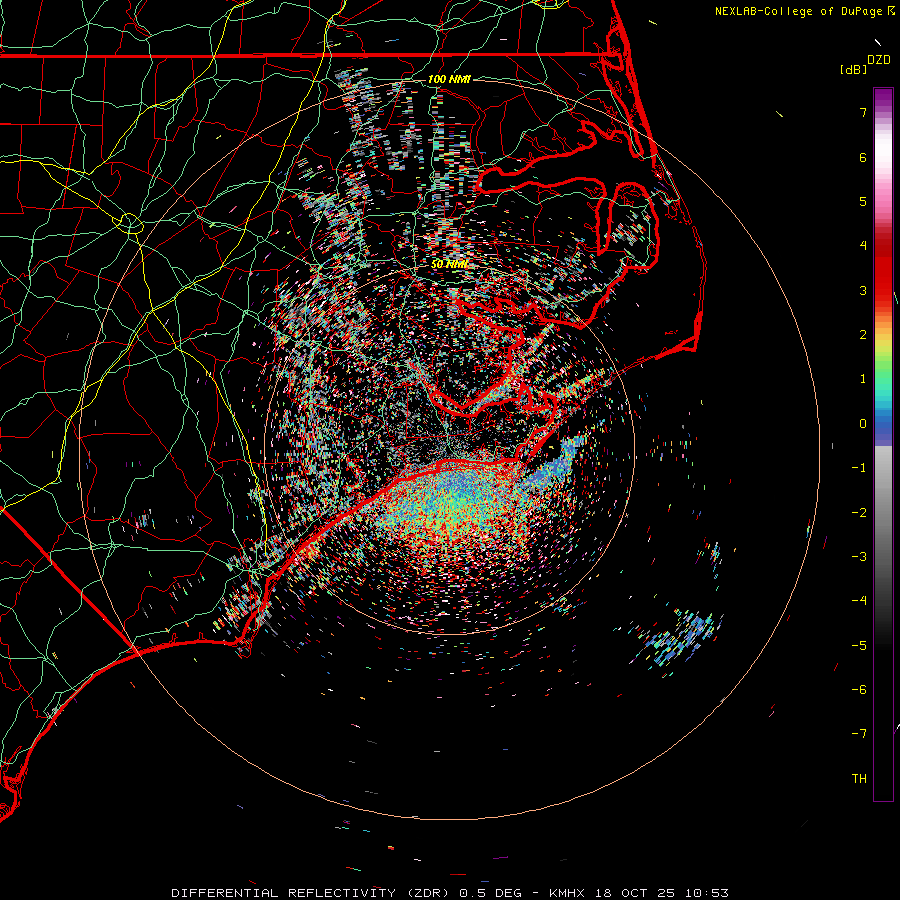Image resolution: width=900 pixels, height=900 pixels.
Task: Select the -5 value on color scale
Action: point(859,646)
